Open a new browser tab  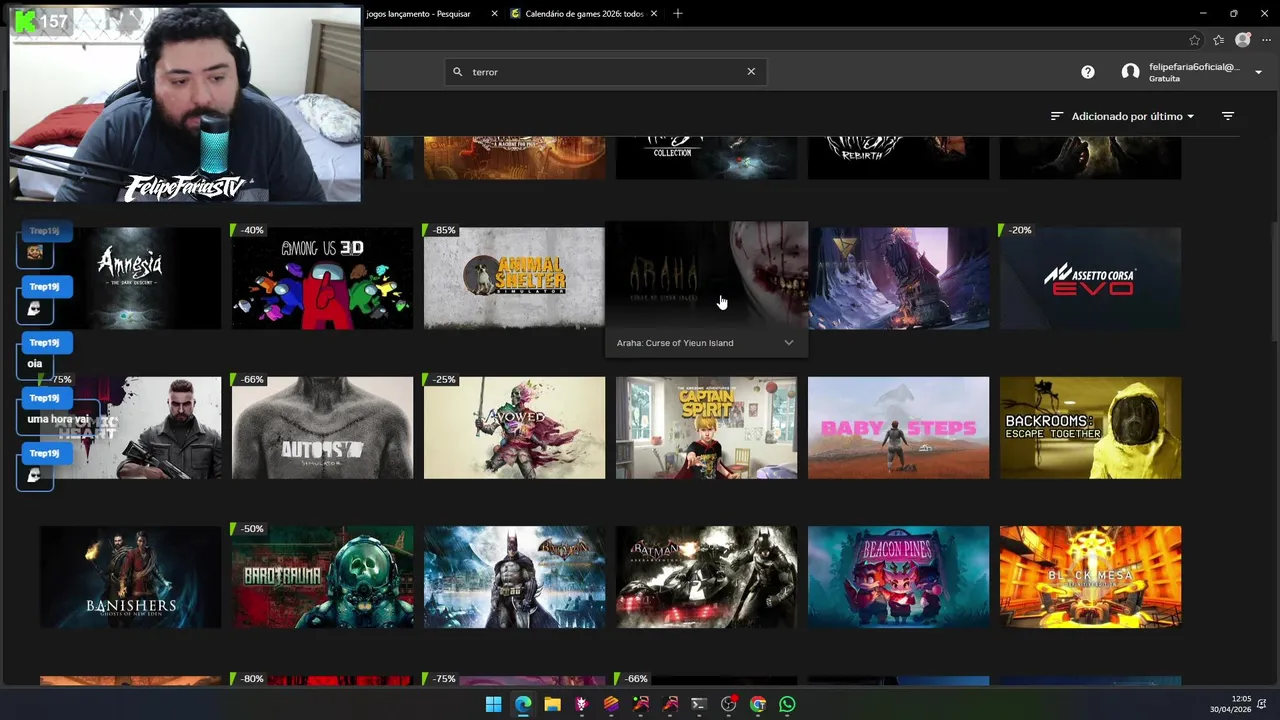pos(678,14)
